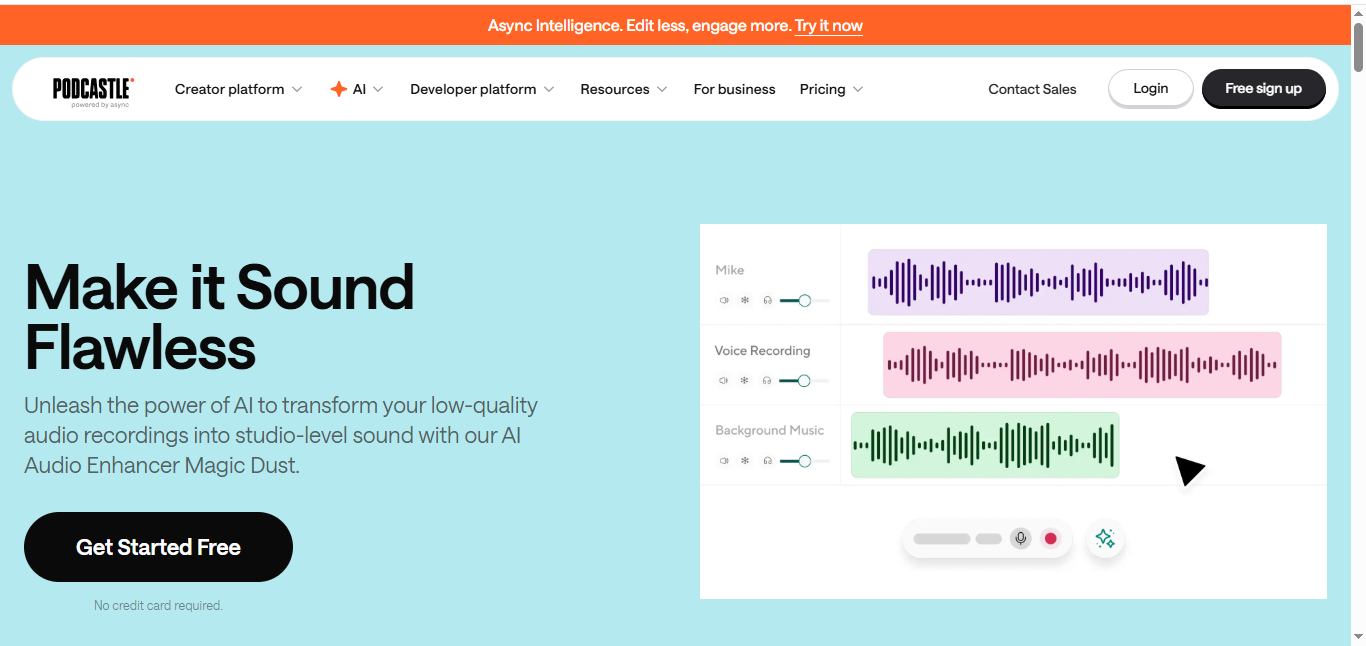Image resolution: width=1366 pixels, height=646 pixels.
Task: Click the Podcastle logo
Action: 93,90
